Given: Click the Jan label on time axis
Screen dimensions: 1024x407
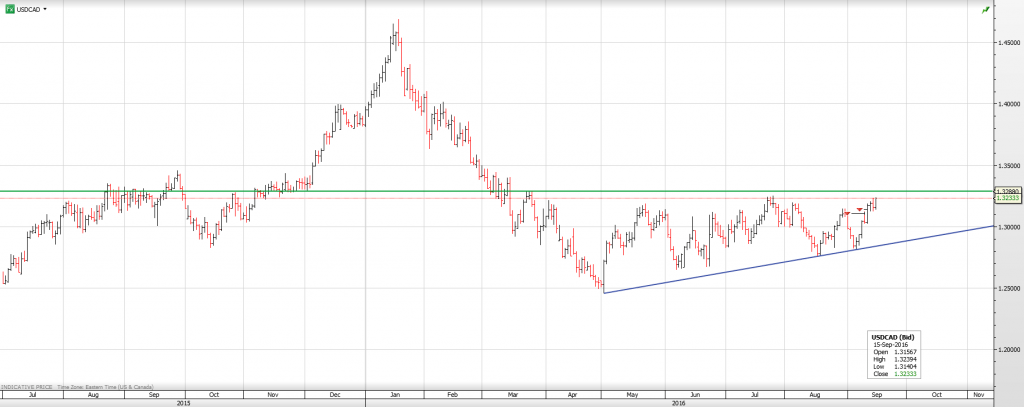Looking at the screenshot, I should coord(394,395).
